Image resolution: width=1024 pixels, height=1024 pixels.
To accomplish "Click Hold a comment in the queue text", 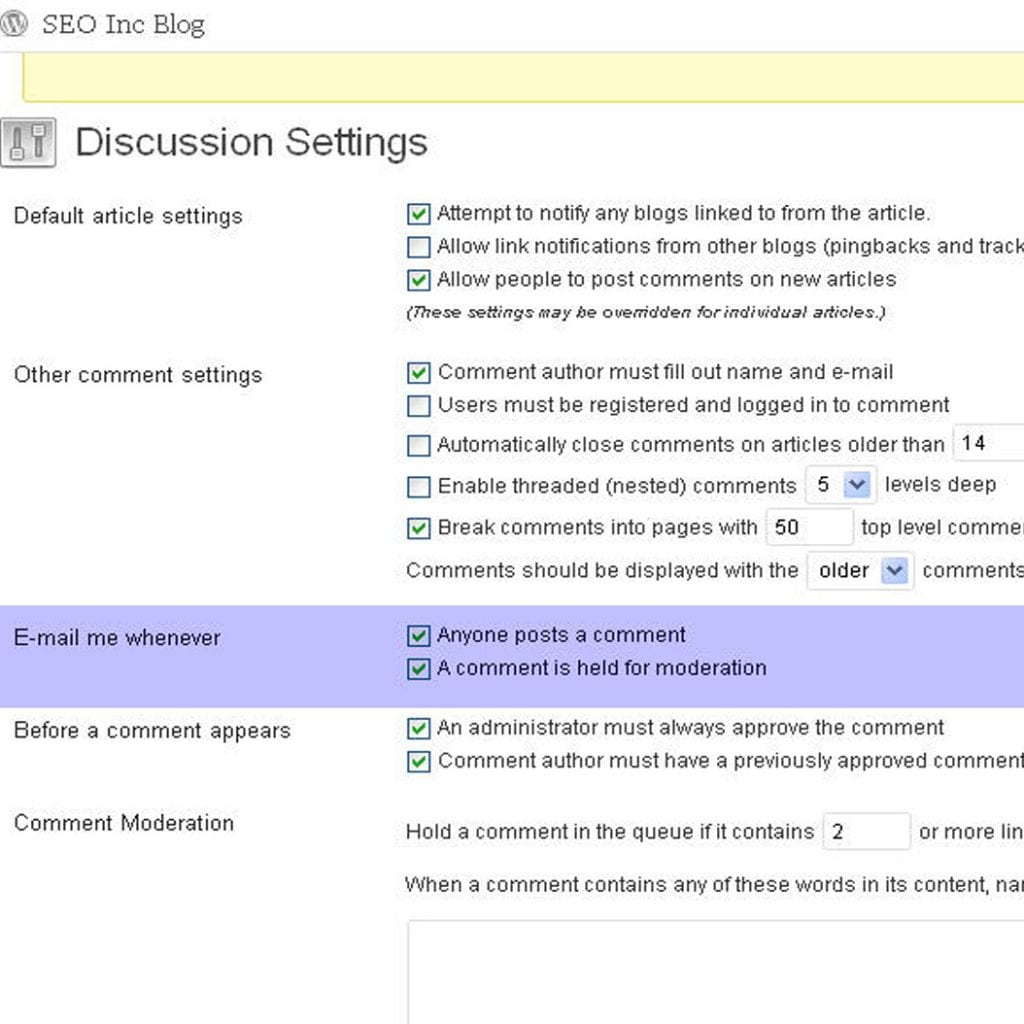I will (x=610, y=832).
